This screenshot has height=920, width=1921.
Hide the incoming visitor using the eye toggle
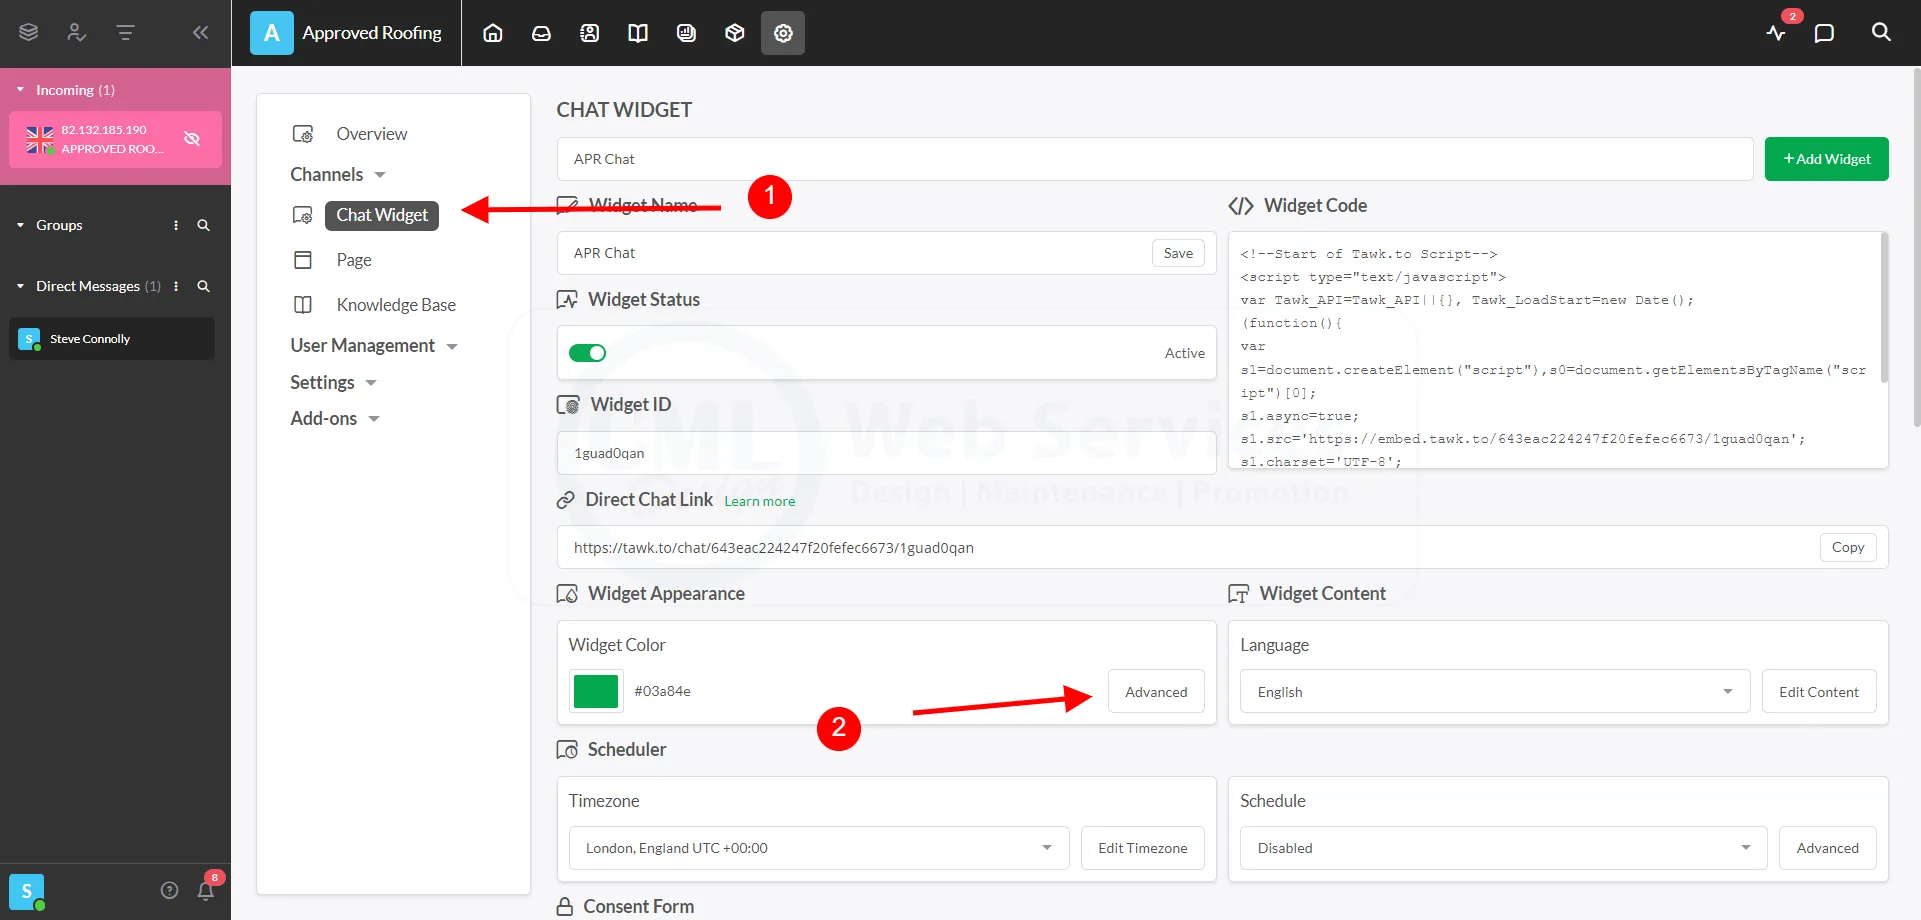click(x=192, y=139)
